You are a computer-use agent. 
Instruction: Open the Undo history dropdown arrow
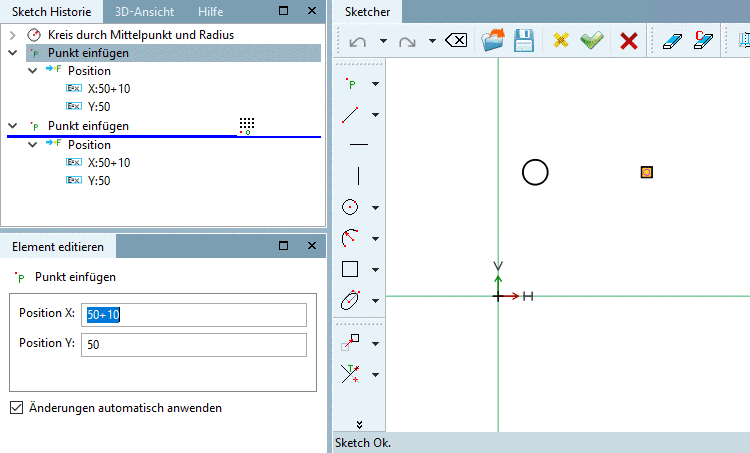click(383, 41)
